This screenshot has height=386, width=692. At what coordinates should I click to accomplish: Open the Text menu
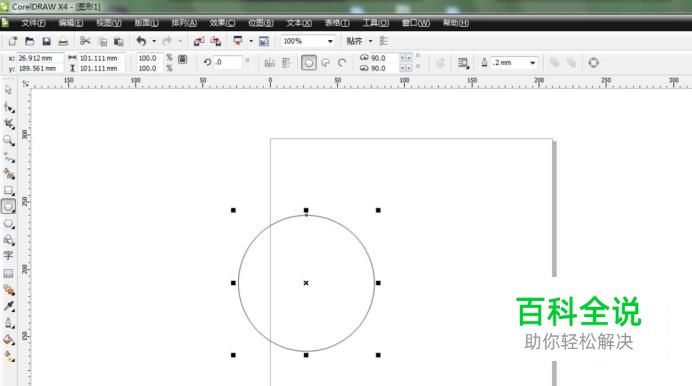click(299, 23)
